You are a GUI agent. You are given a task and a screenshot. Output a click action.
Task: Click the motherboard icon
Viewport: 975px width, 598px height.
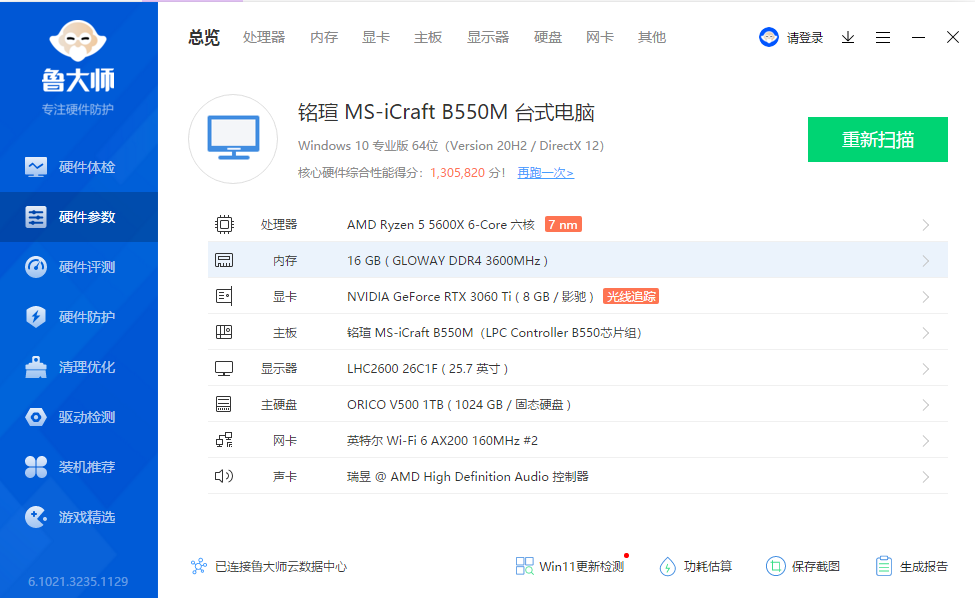224,333
